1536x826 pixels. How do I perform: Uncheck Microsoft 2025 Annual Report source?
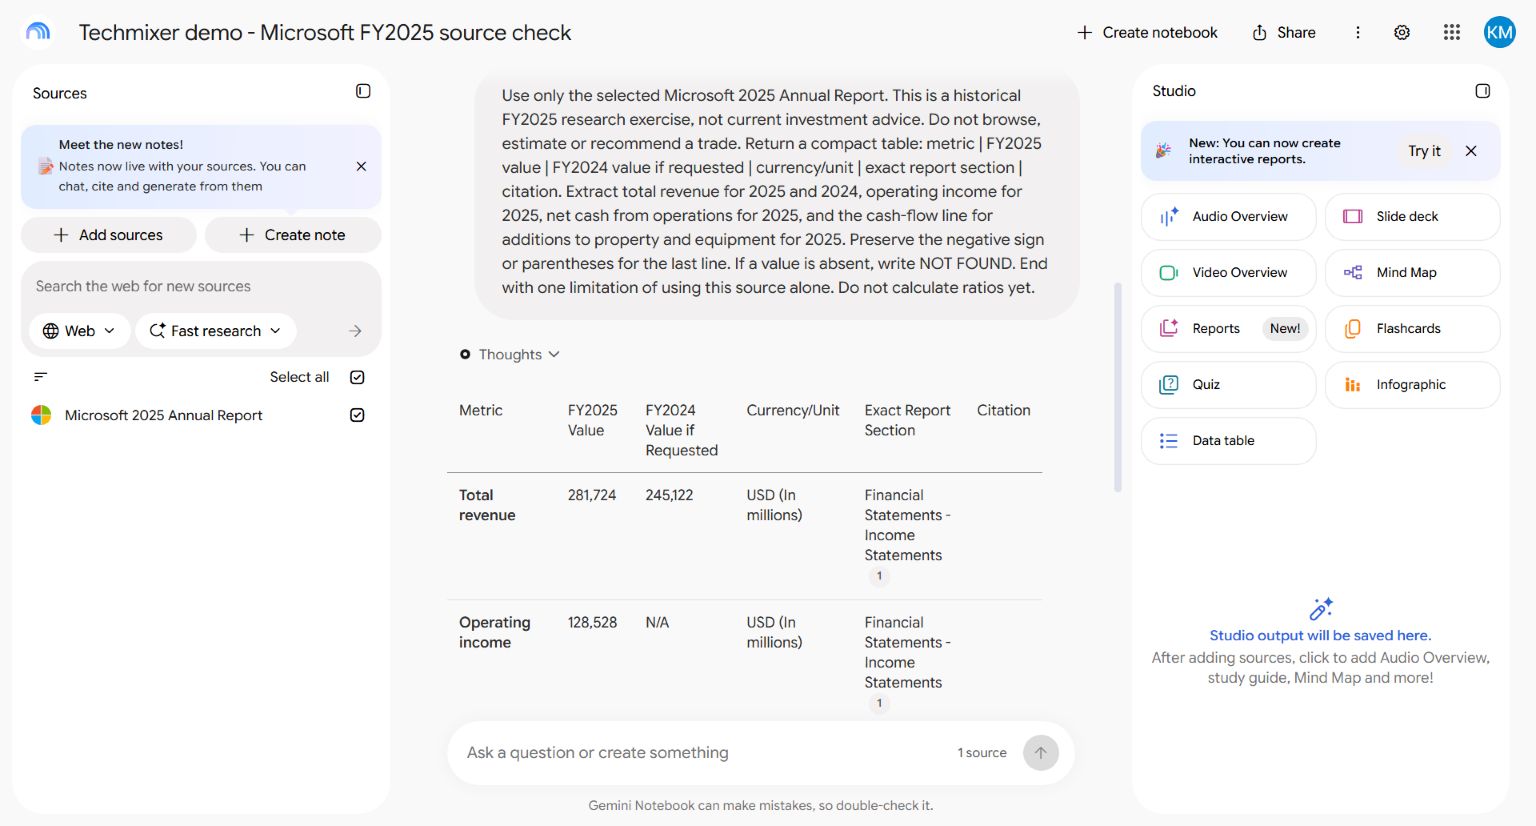pos(357,415)
